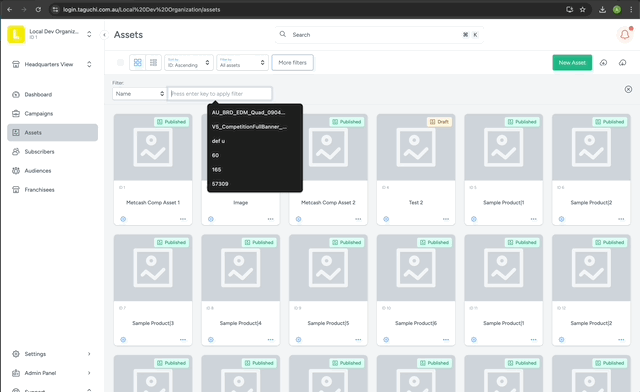Open the Filter by All assets dropdown
The width and height of the screenshot is (640, 392).
click(242, 62)
